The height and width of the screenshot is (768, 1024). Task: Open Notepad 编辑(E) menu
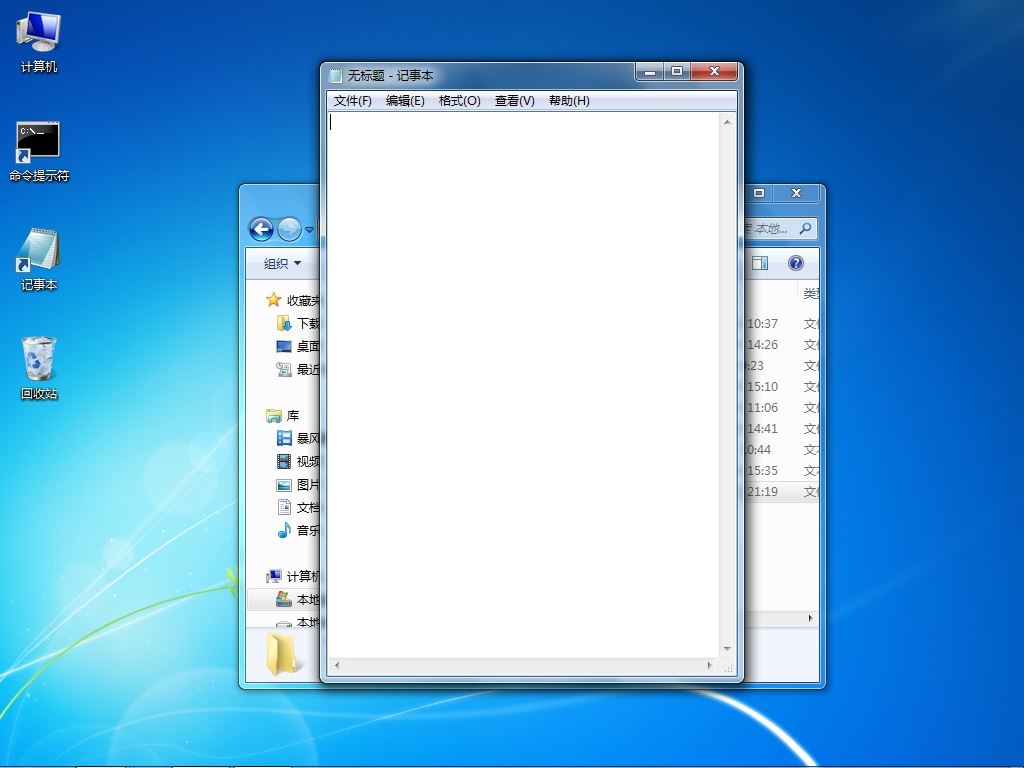point(405,101)
